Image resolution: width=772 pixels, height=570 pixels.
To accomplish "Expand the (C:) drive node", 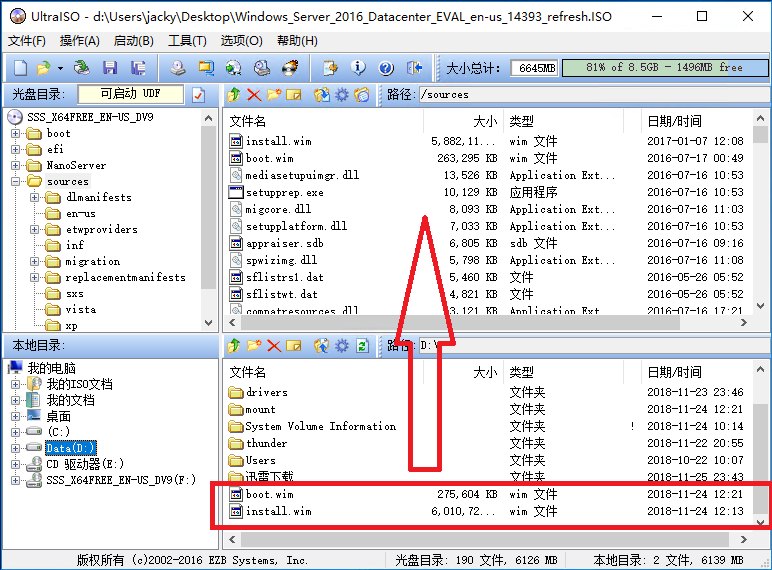I will point(15,432).
